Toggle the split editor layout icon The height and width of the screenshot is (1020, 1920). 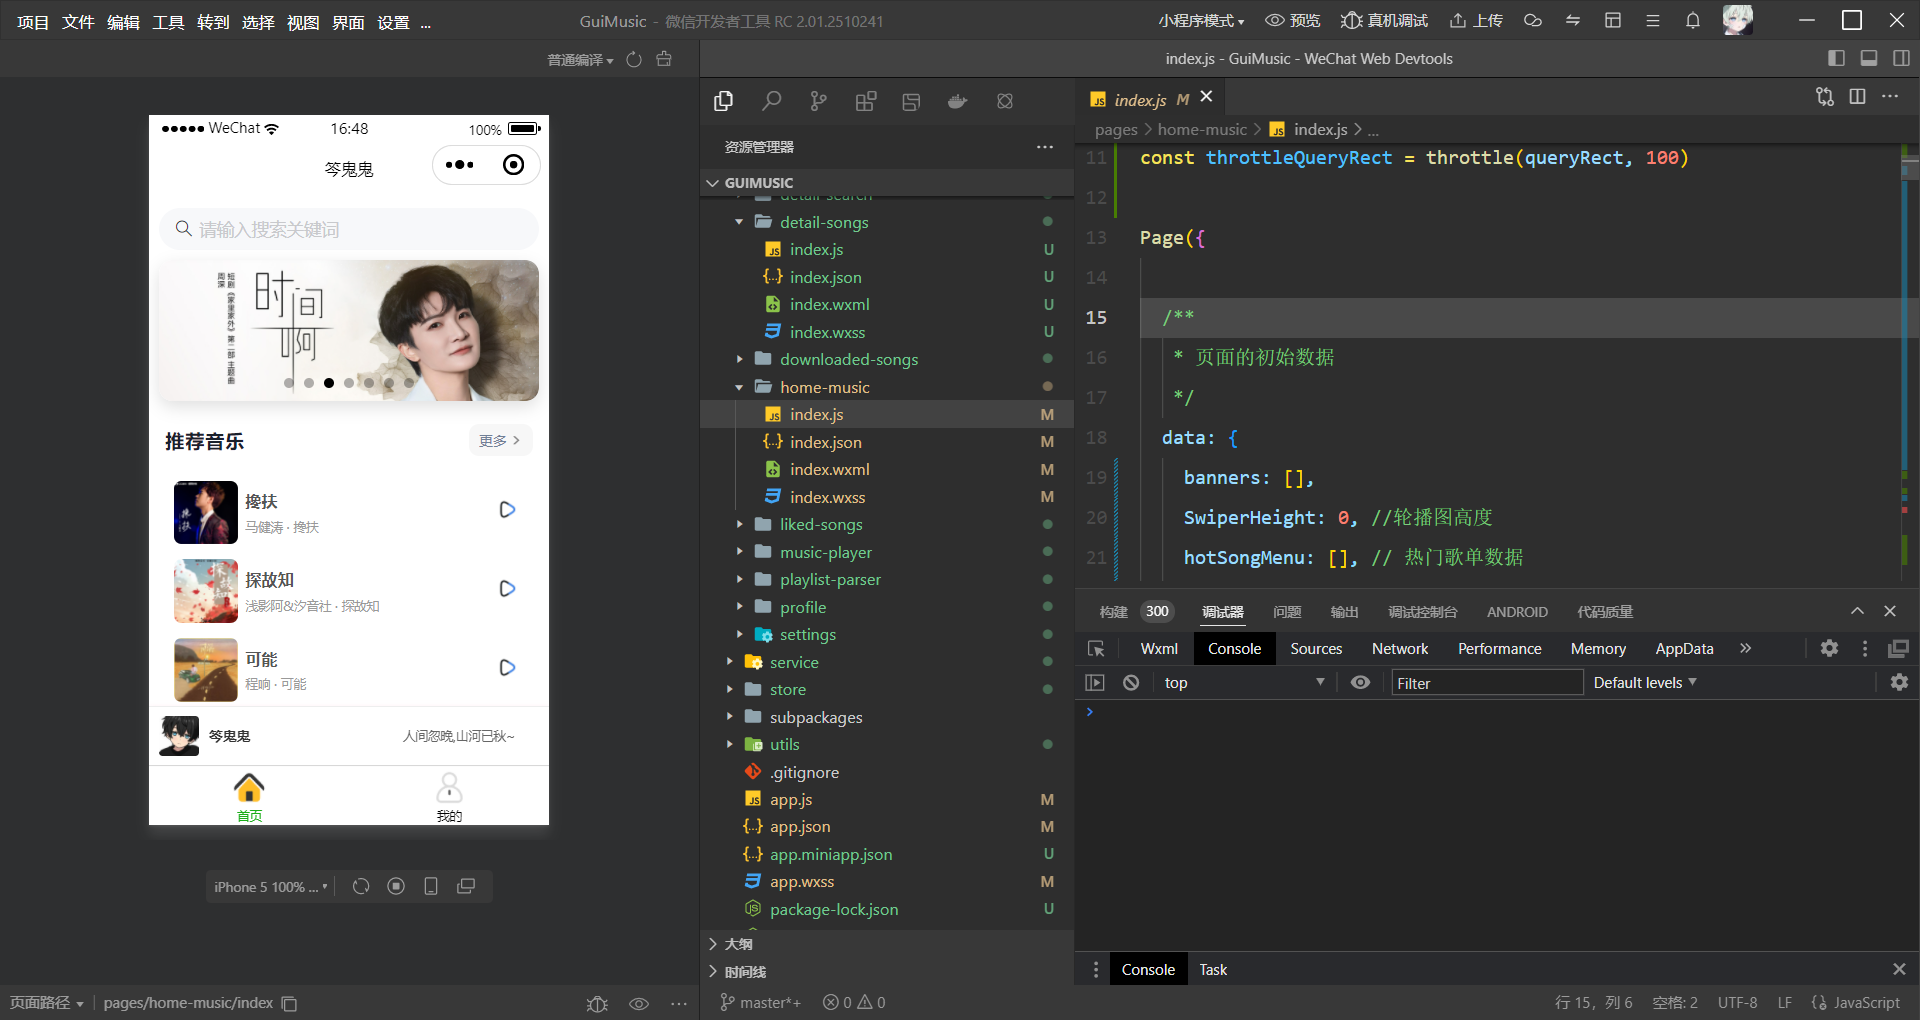click(1857, 97)
